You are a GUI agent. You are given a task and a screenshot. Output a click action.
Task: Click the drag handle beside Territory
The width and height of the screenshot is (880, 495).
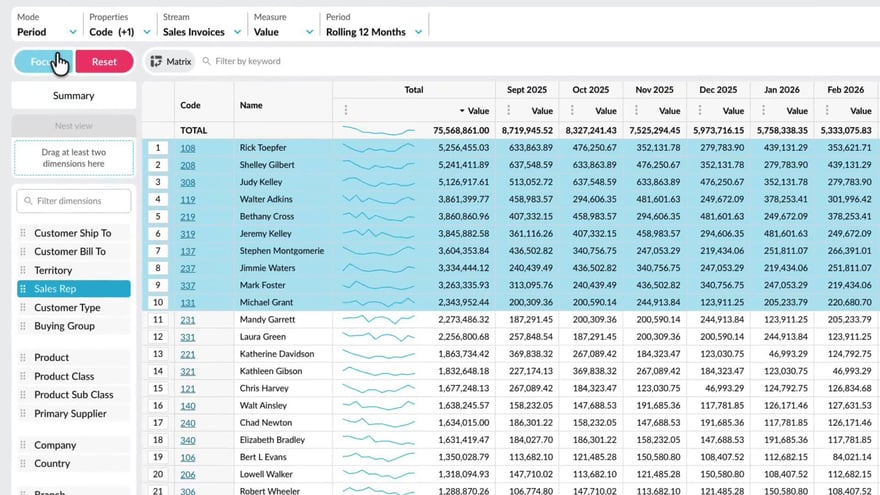click(x=23, y=270)
